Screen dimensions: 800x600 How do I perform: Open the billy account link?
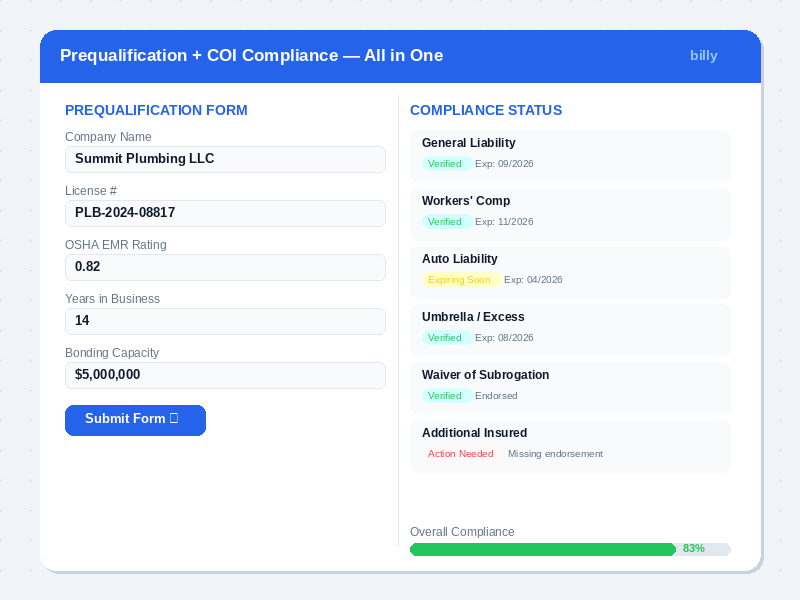(x=704, y=56)
